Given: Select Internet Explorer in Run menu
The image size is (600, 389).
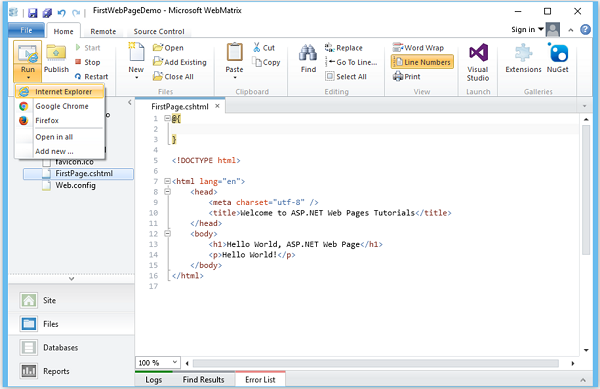Looking at the screenshot, I should click(60, 91).
